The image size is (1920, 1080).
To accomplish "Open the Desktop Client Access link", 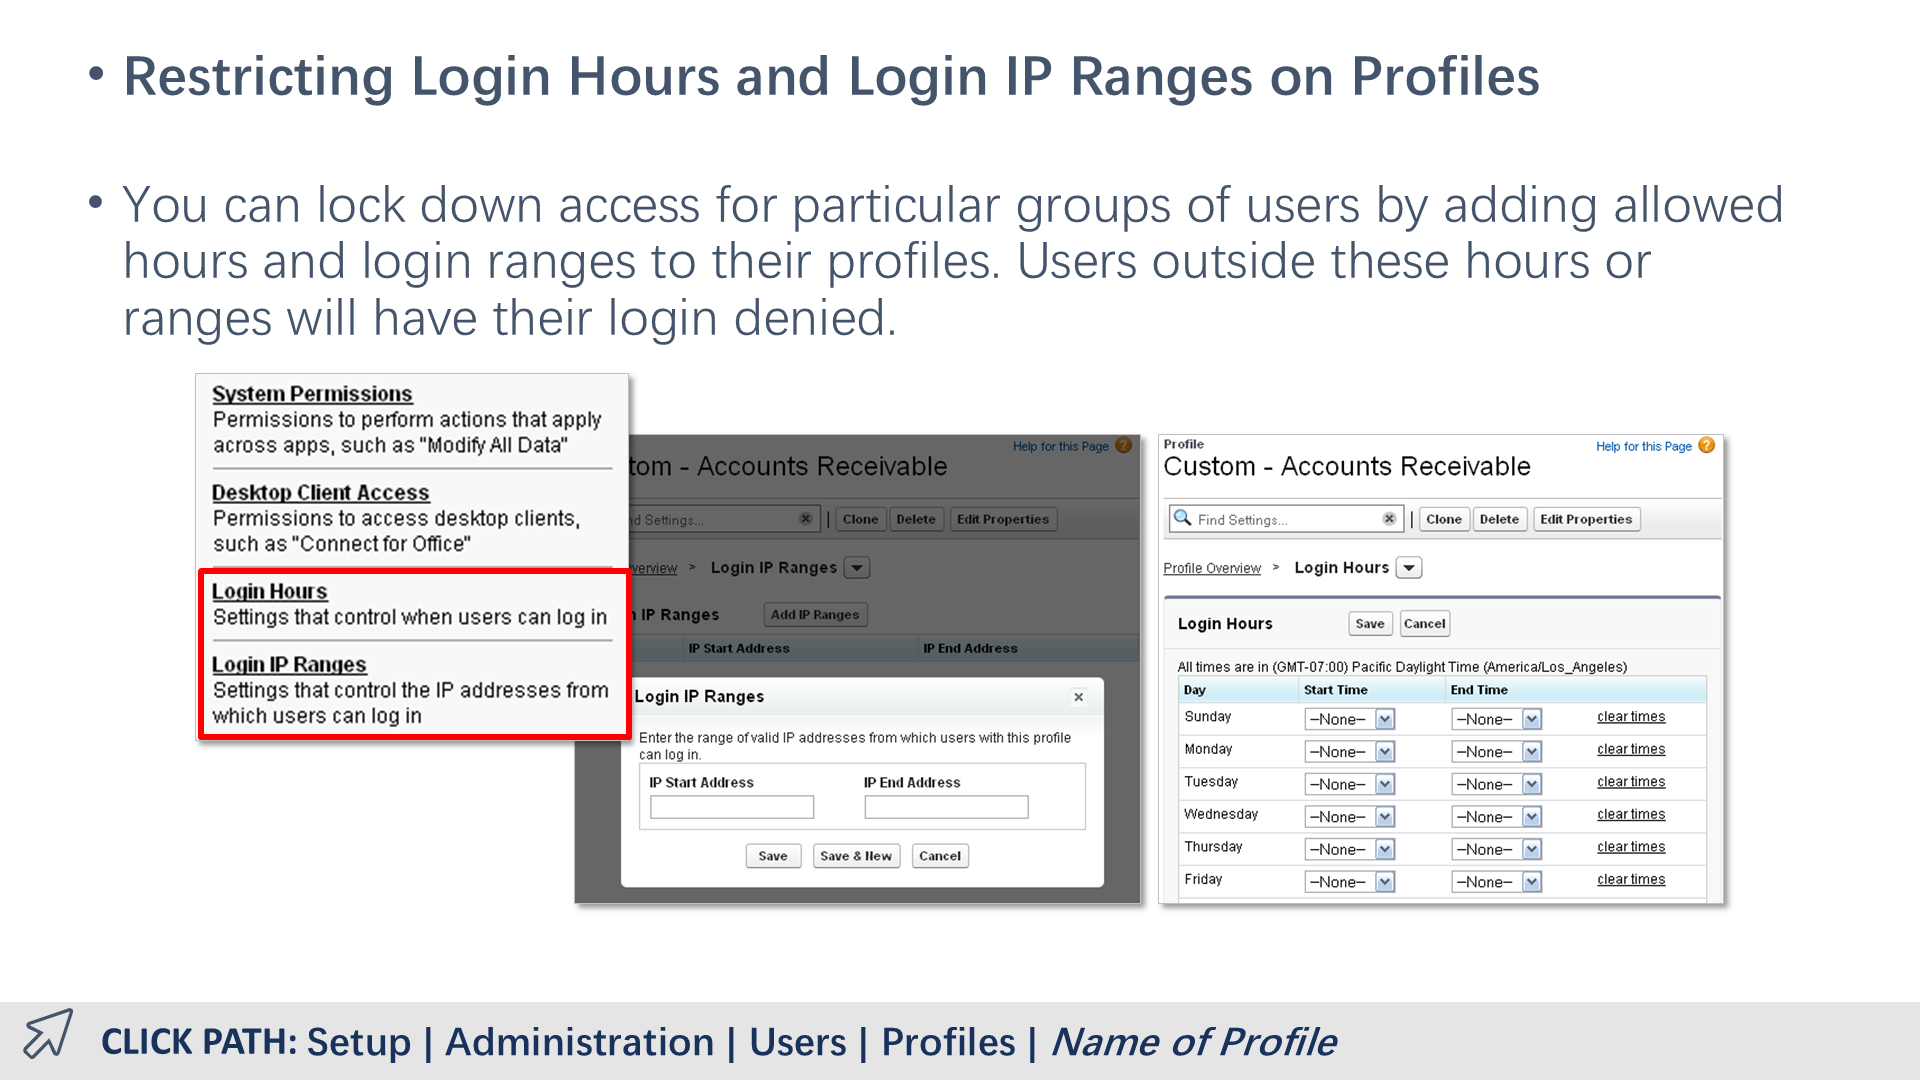I will [320, 493].
